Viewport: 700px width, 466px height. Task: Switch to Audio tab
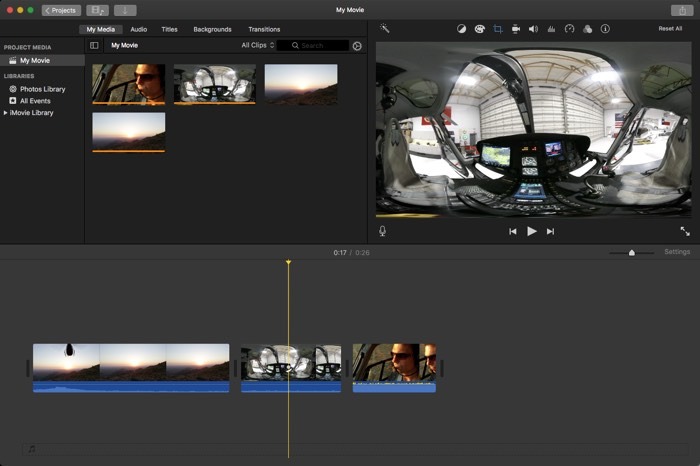click(138, 29)
